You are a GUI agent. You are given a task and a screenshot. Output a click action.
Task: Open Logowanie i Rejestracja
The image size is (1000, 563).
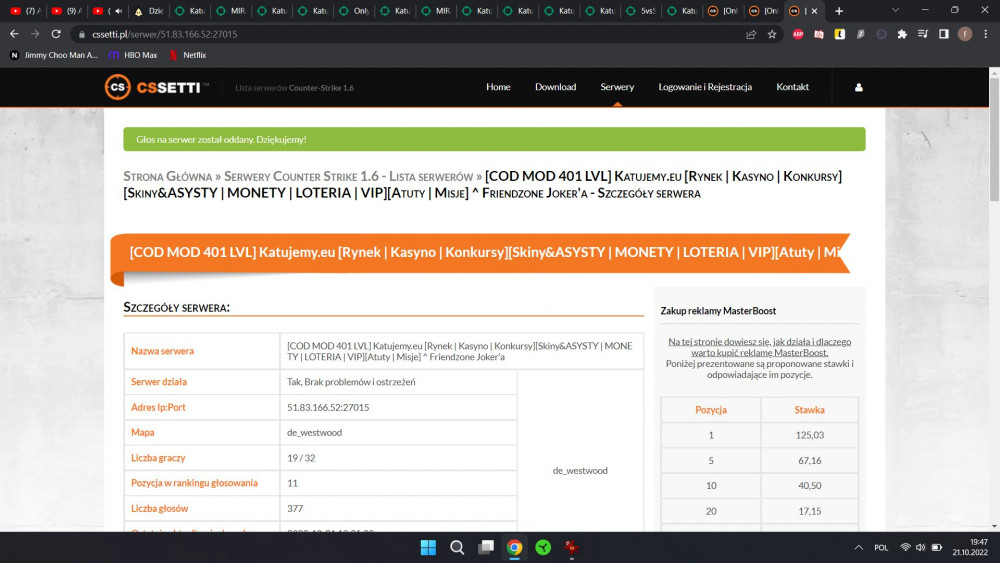[705, 87]
